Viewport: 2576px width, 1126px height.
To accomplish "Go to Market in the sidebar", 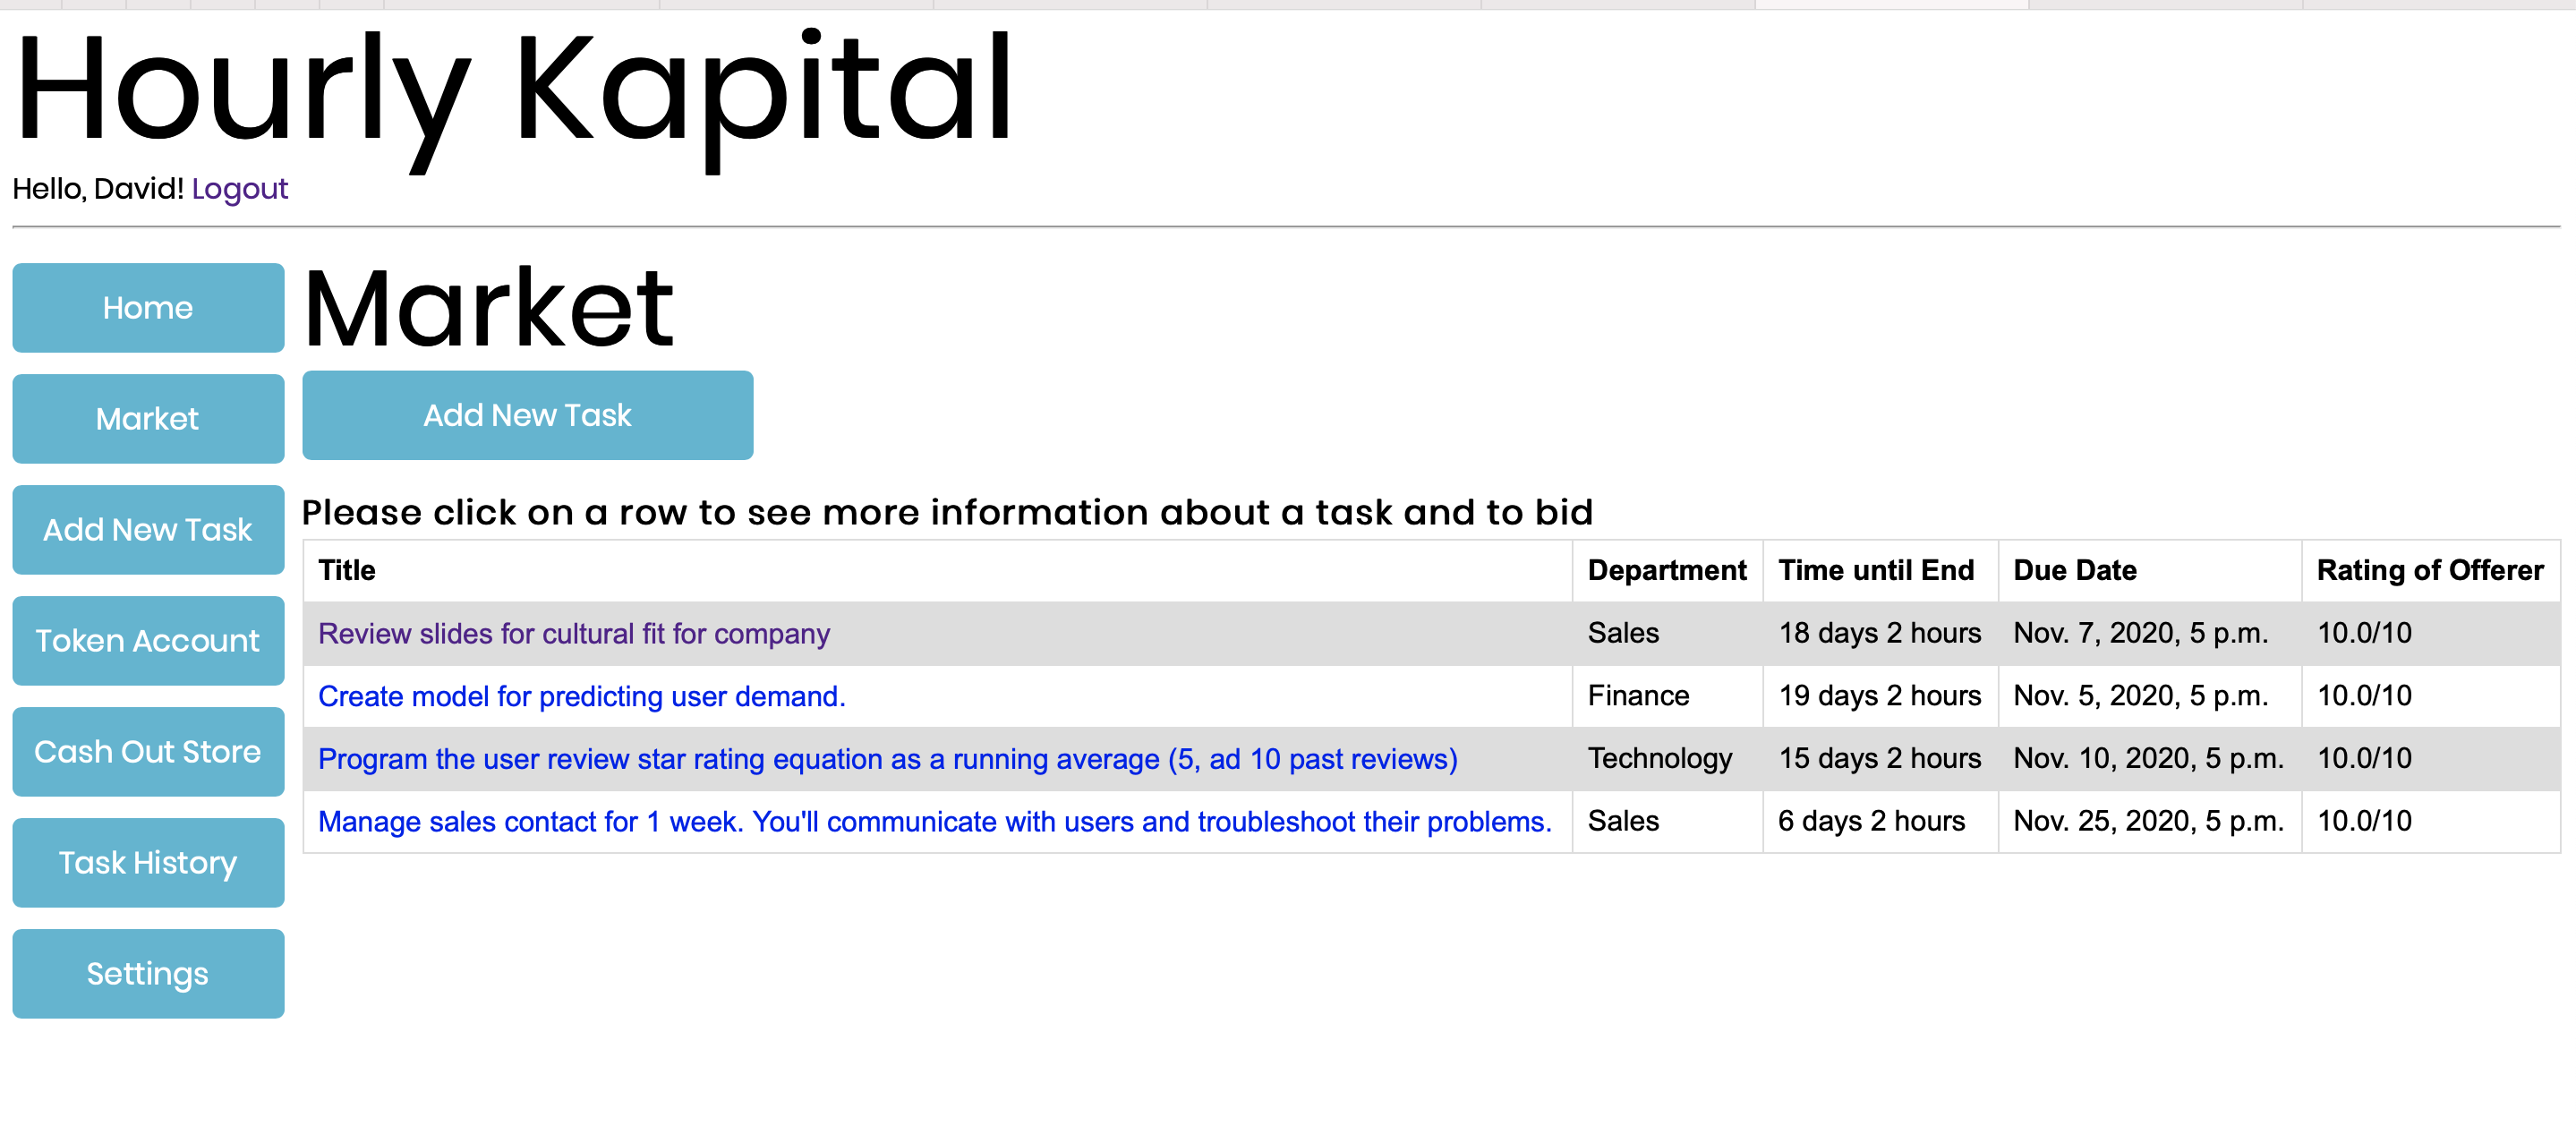I will tap(148, 419).
